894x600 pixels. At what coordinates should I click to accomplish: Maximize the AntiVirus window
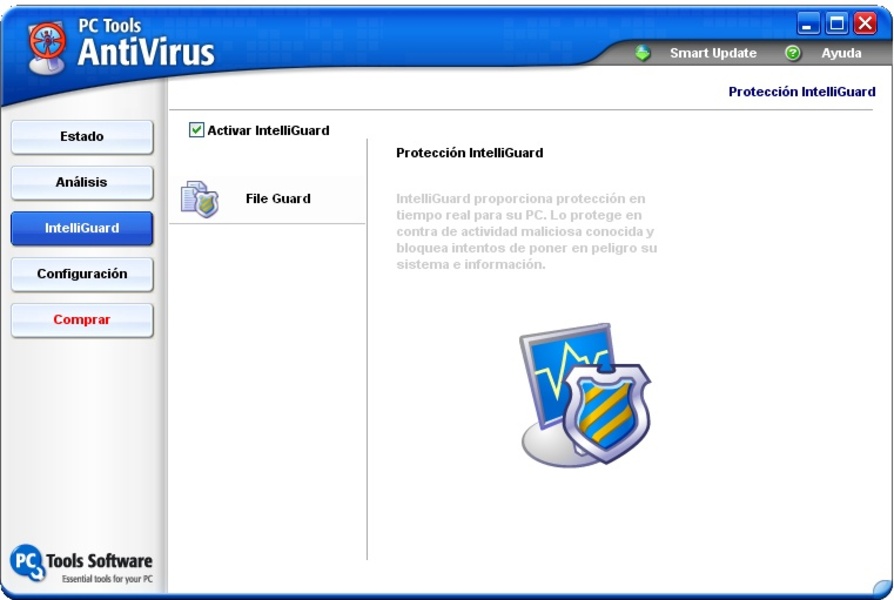tap(836, 24)
